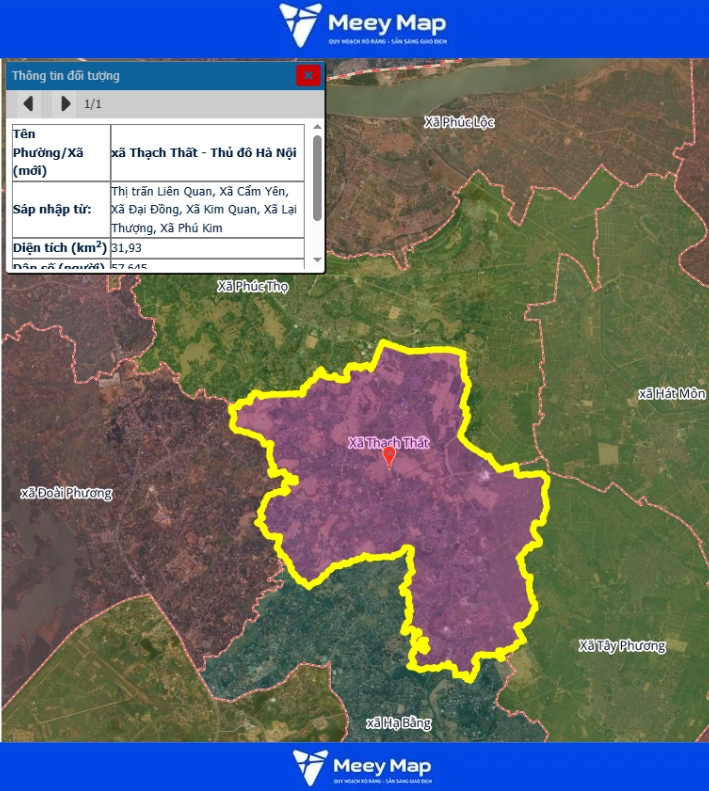Select the 'Xã Phúc Thọ' map label

click(x=253, y=287)
